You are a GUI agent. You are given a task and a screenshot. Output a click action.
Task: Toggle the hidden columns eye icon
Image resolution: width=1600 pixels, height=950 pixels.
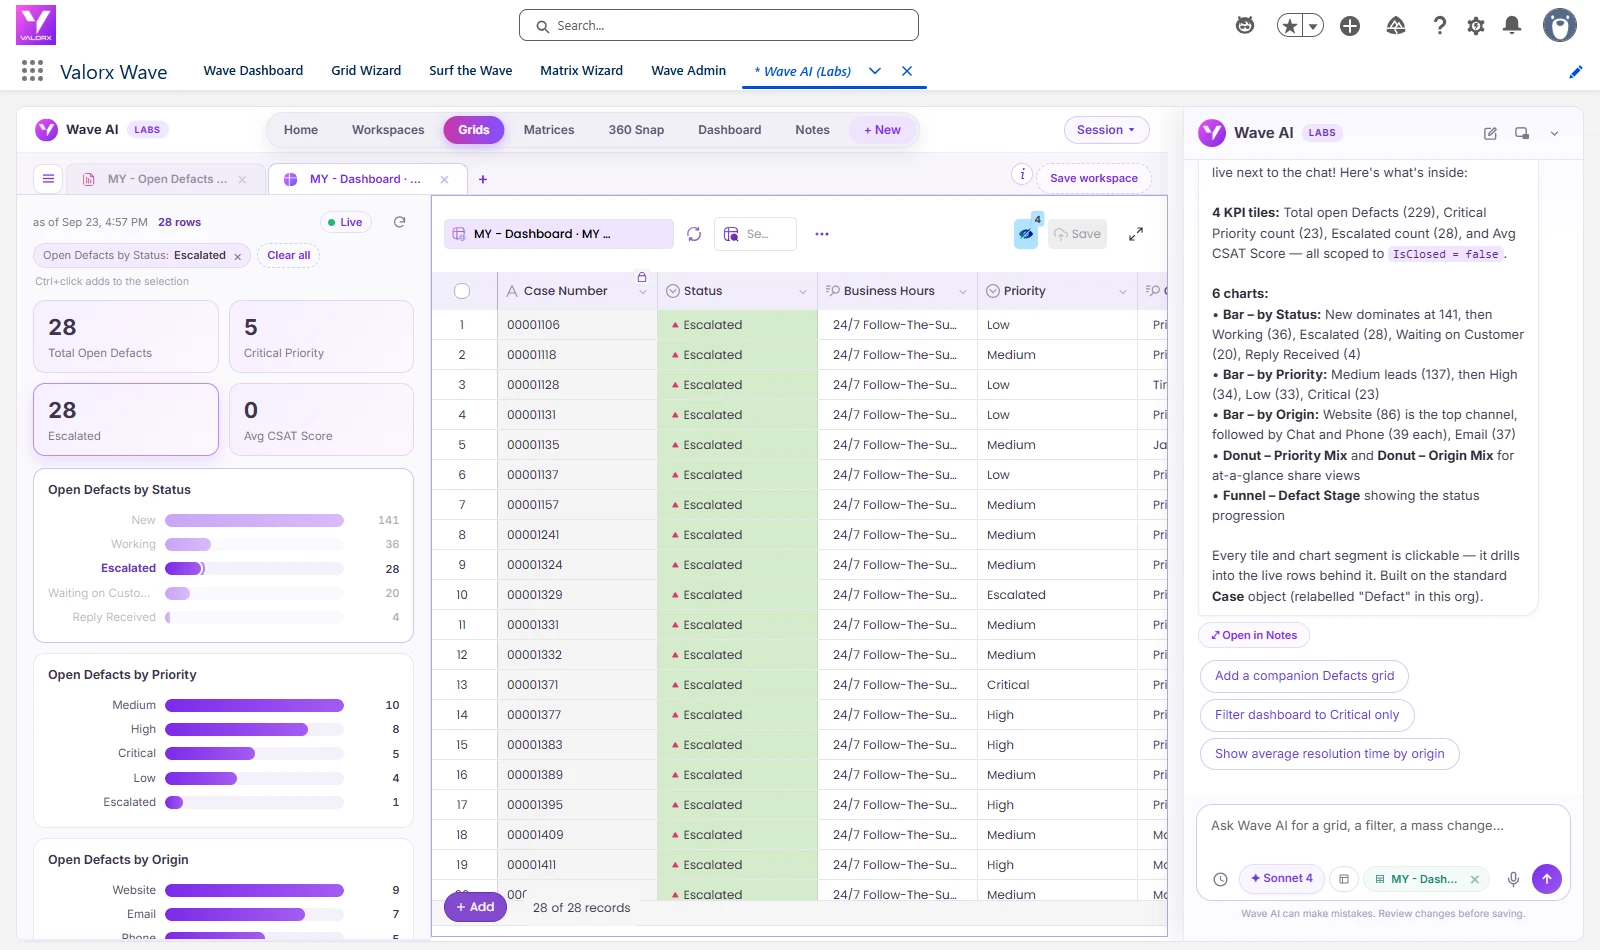(1026, 234)
